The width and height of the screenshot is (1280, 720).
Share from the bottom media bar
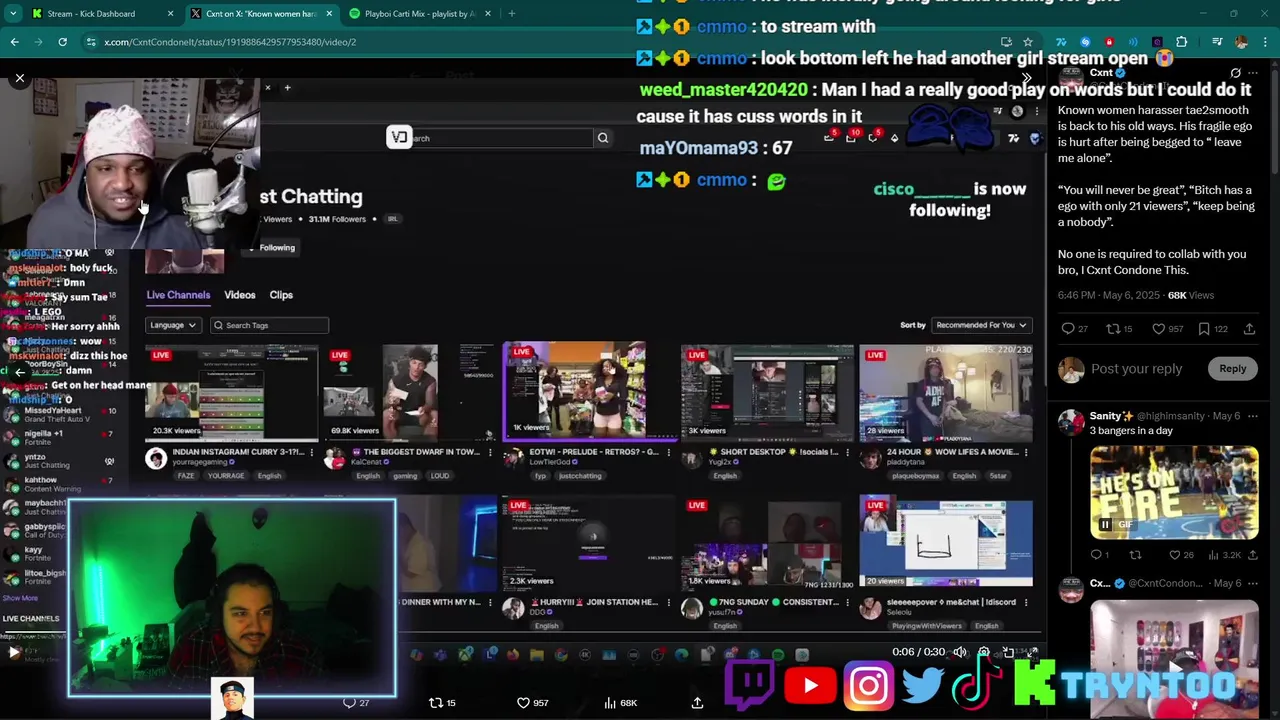tap(697, 703)
